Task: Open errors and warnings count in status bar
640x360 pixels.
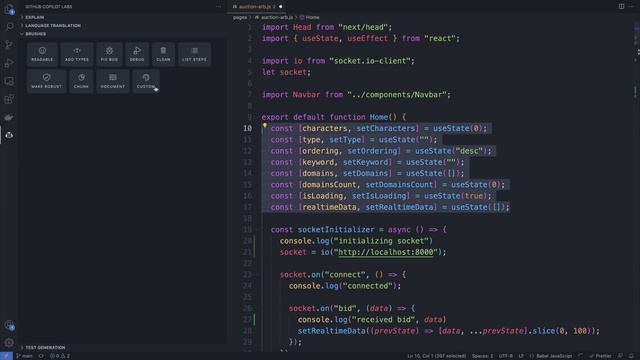Action: click(60, 356)
